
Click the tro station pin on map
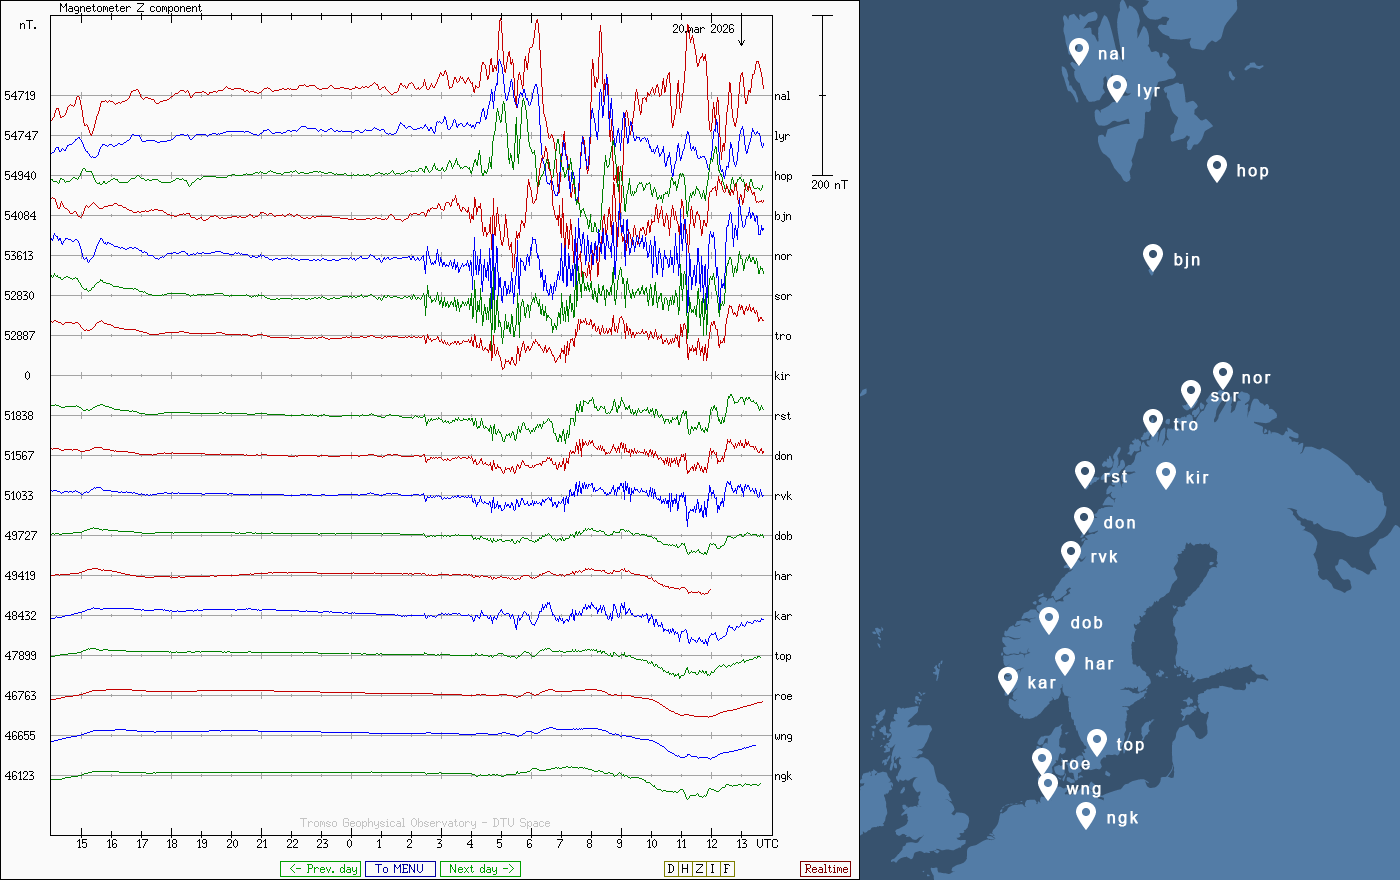click(1153, 422)
